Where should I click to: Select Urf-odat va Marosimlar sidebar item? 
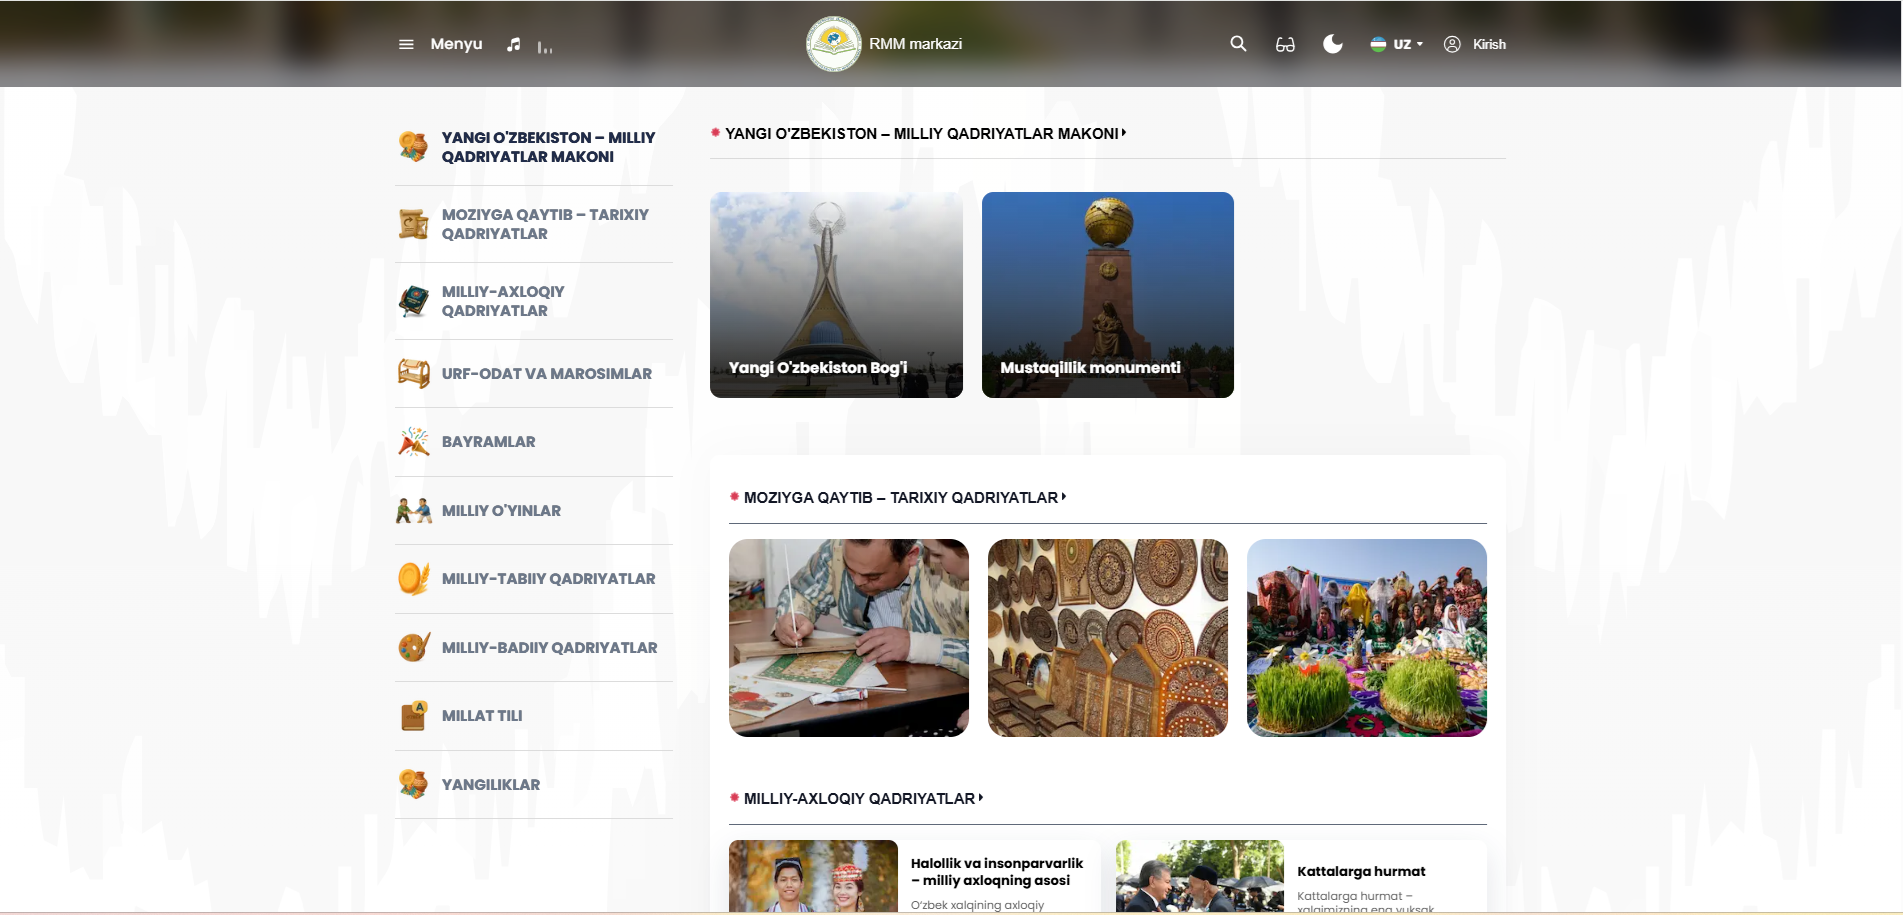coord(546,374)
